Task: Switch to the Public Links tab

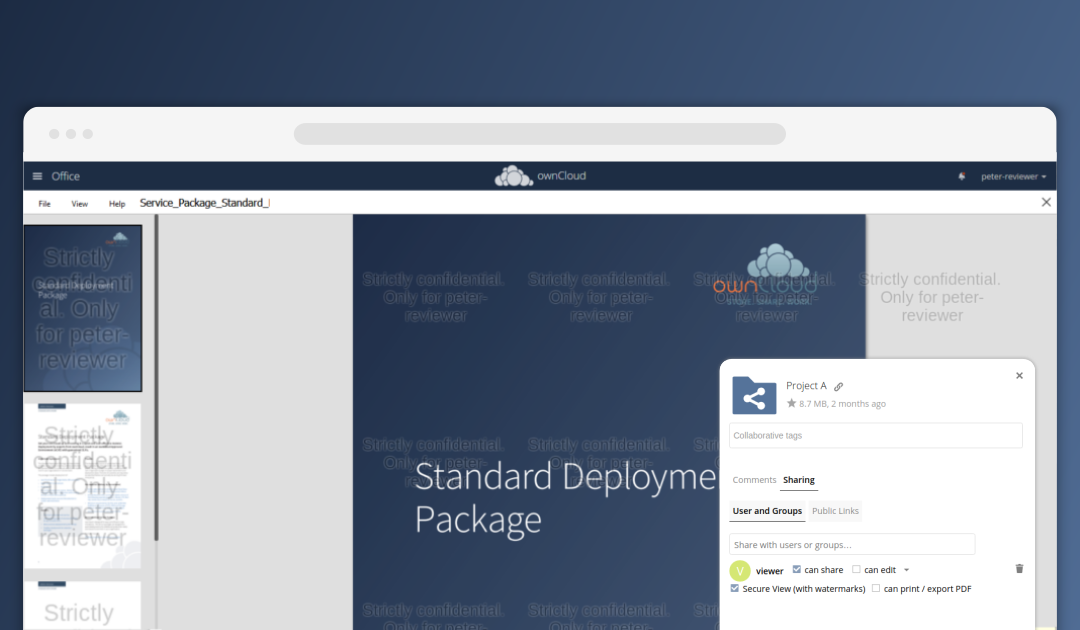Action: (x=835, y=511)
